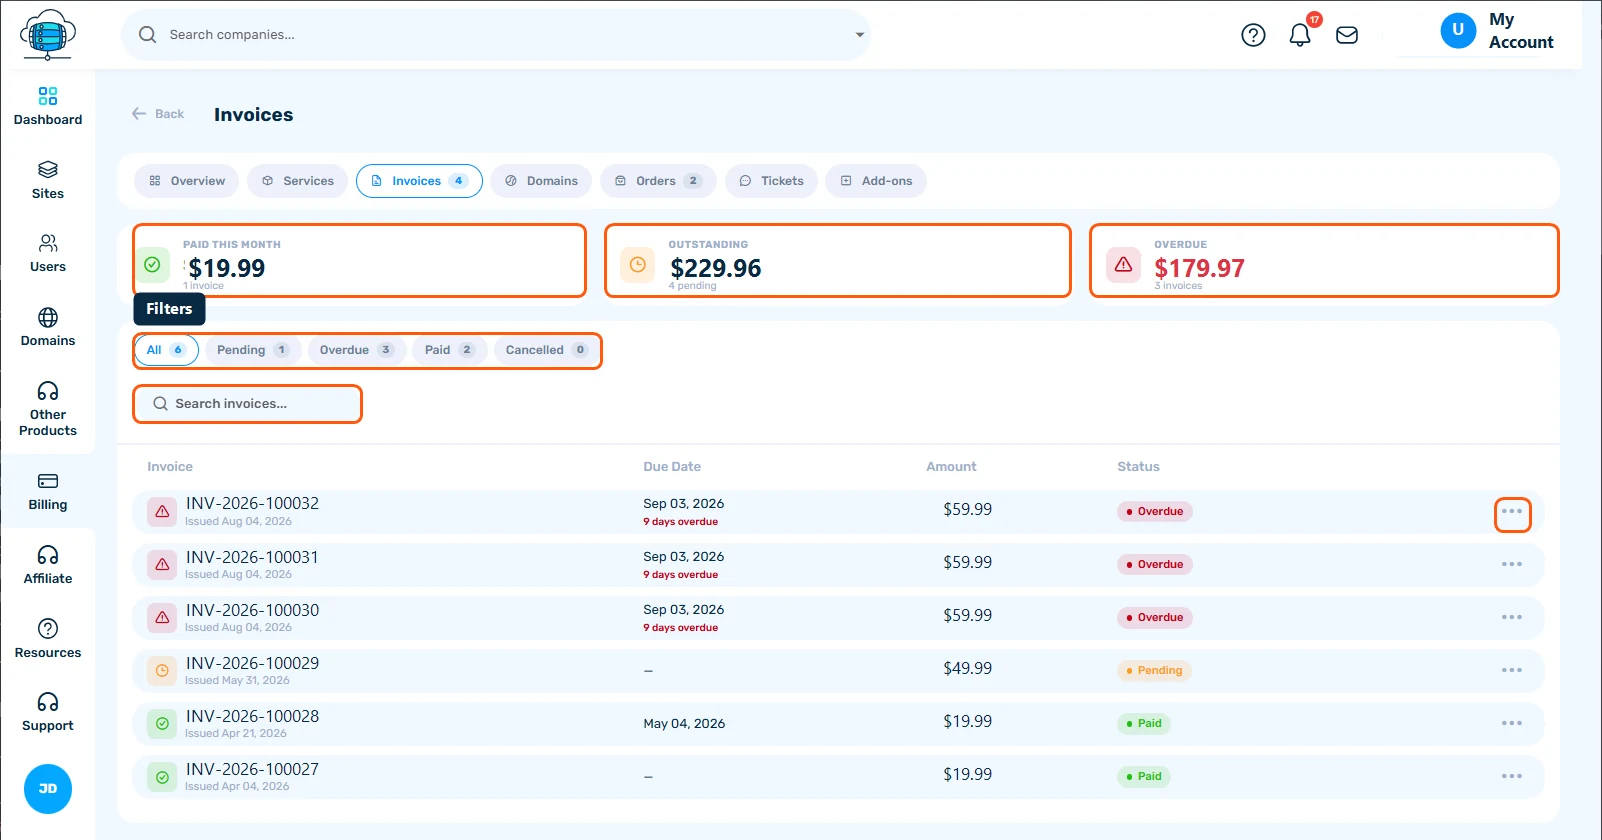The height and width of the screenshot is (840, 1602).
Task: Open the help question mark icon
Action: click(1253, 35)
